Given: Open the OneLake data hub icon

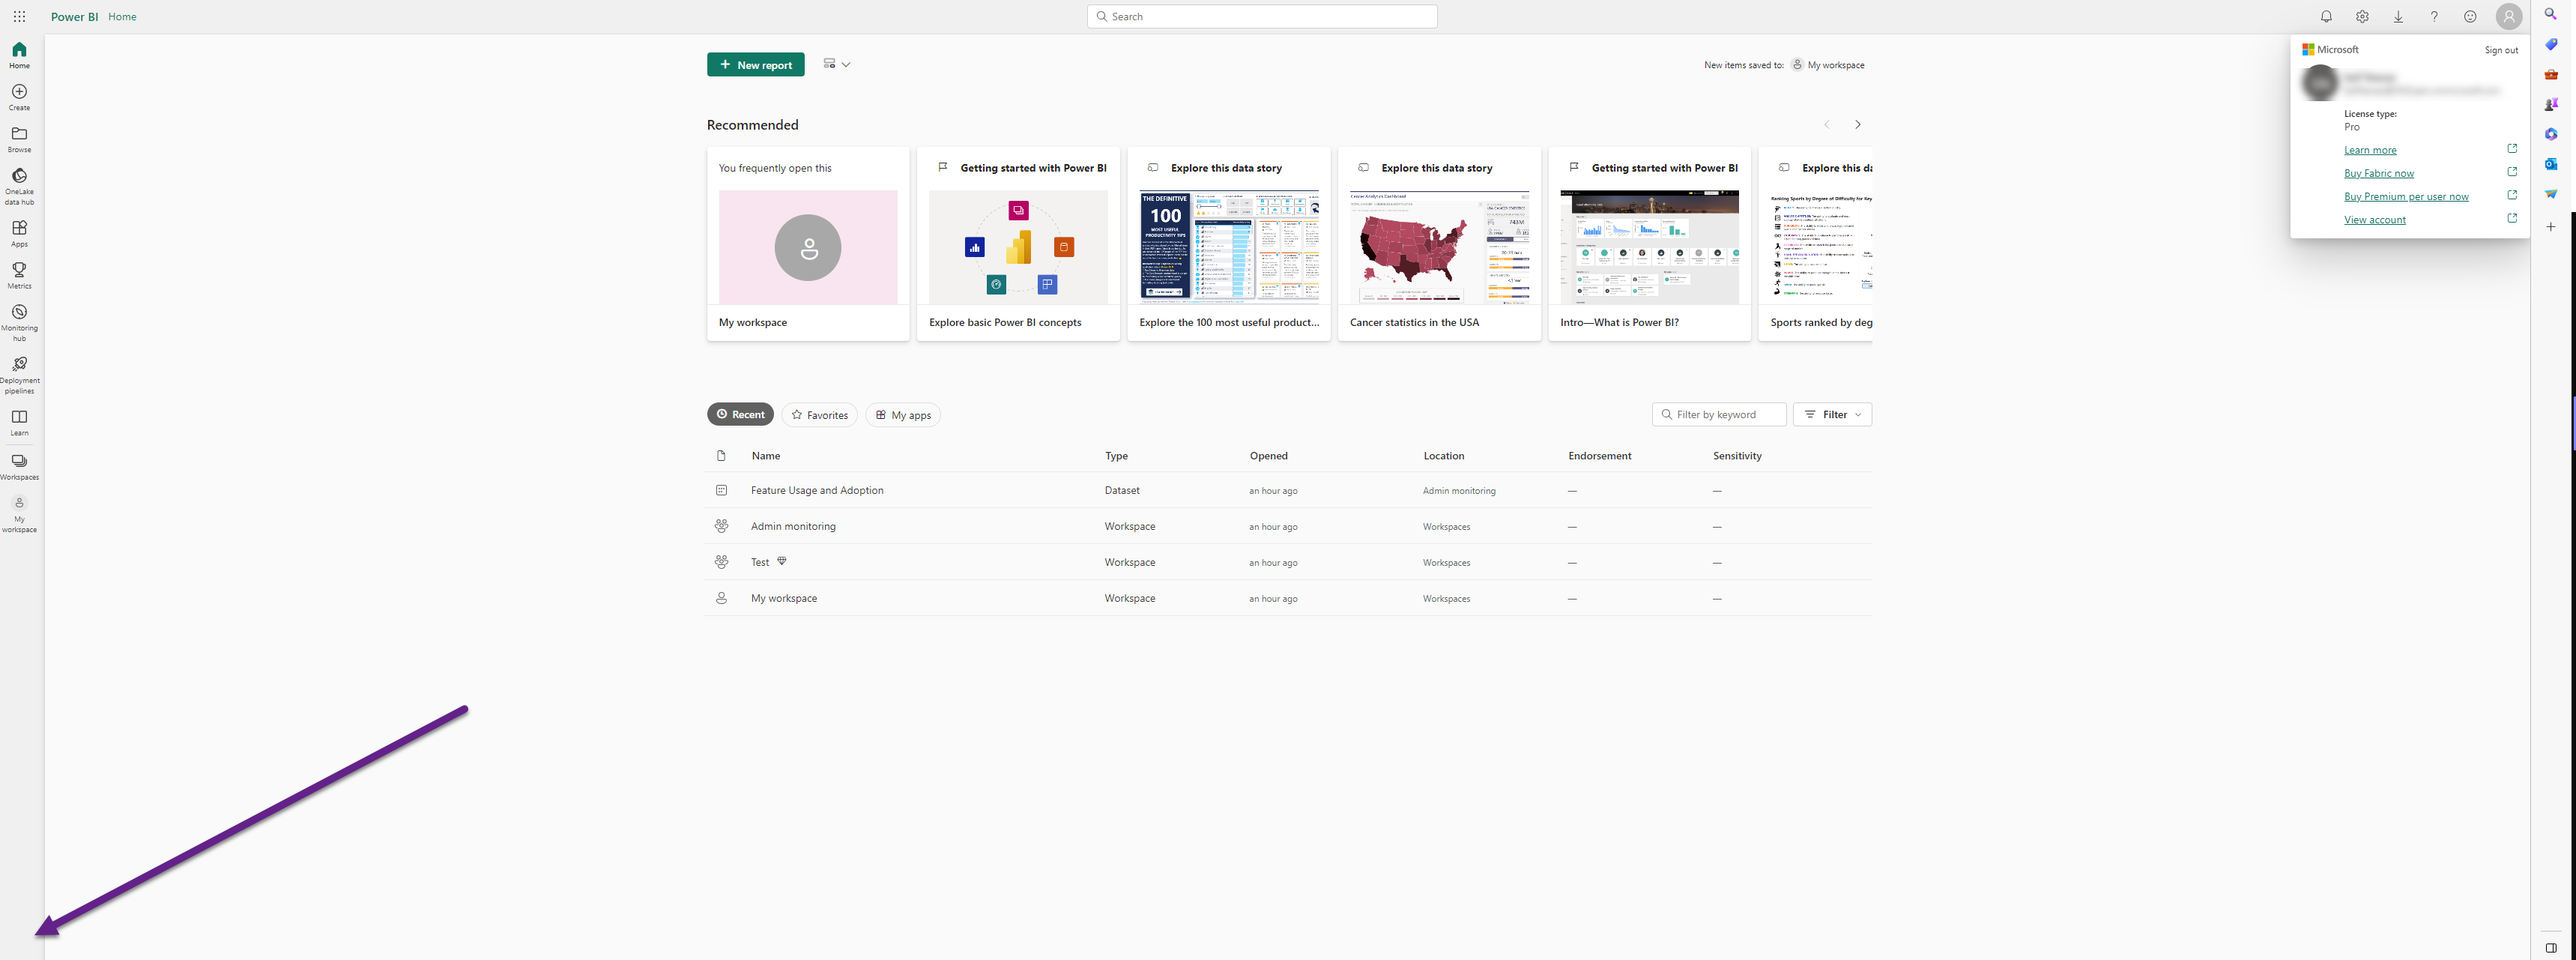Looking at the screenshot, I should [x=19, y=176].
